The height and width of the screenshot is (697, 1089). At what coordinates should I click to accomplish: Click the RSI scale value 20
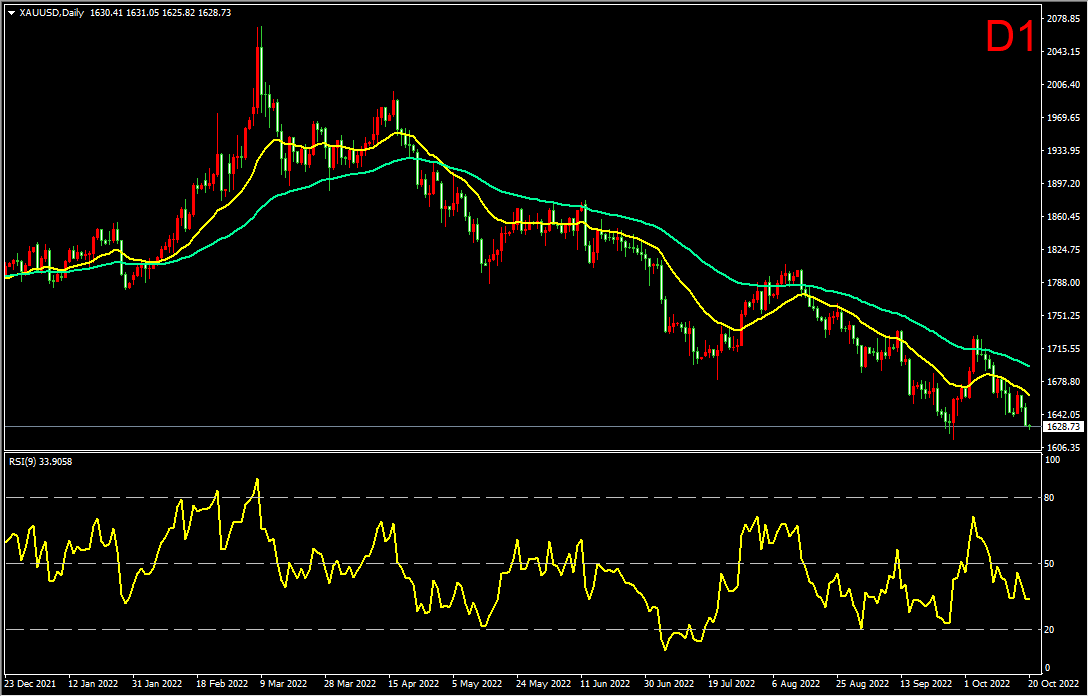1049,630
